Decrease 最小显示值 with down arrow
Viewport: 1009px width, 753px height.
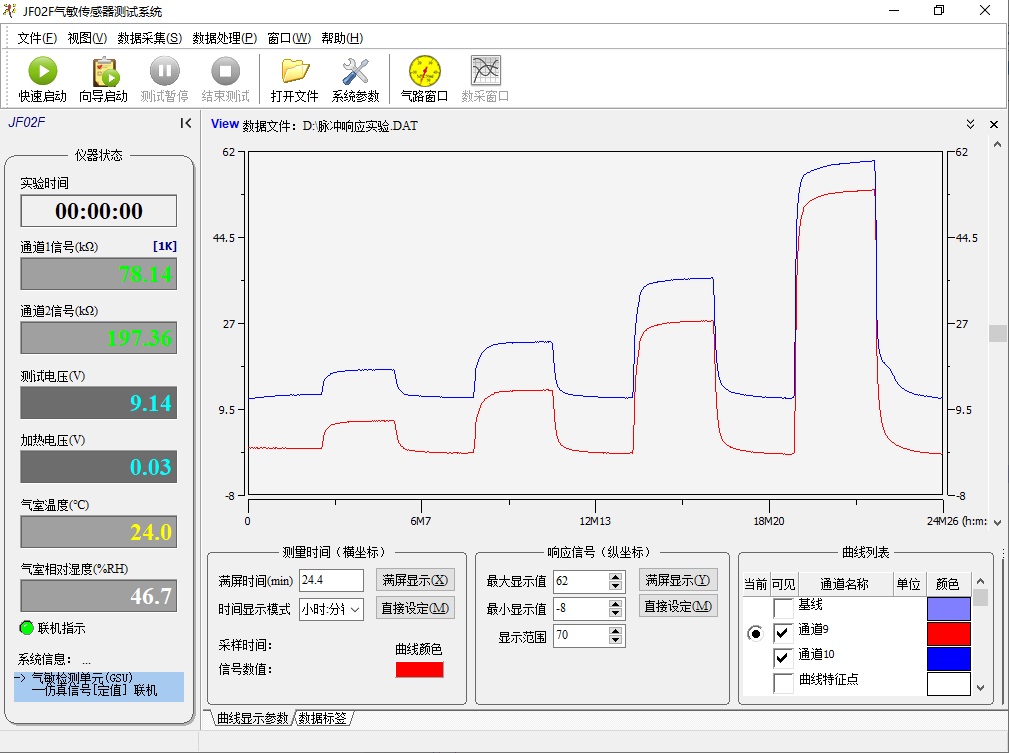pyautogui.click(x=616, y=613)
